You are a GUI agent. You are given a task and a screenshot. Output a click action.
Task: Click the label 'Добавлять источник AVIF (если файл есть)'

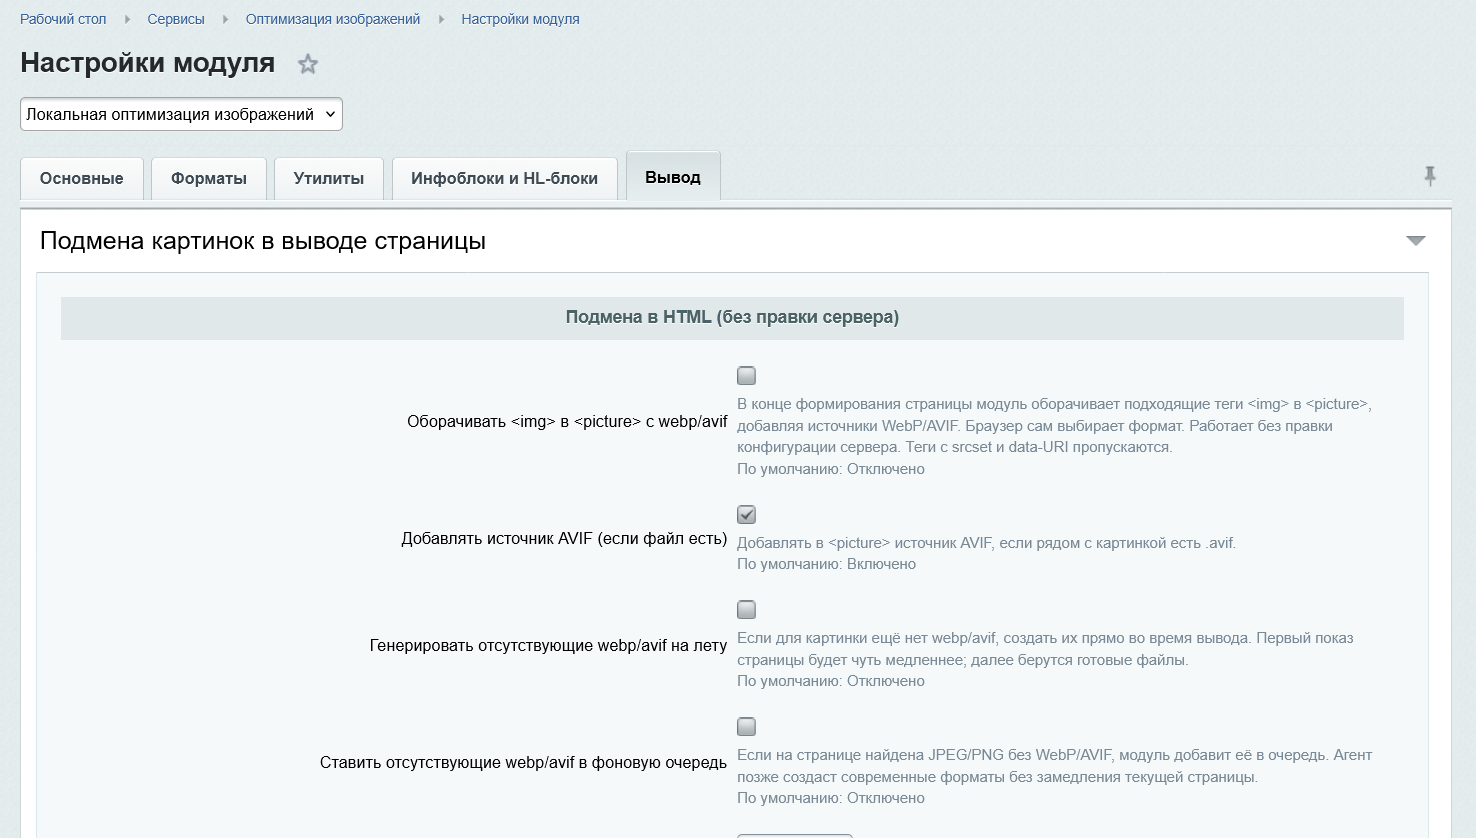click(564, 539)
